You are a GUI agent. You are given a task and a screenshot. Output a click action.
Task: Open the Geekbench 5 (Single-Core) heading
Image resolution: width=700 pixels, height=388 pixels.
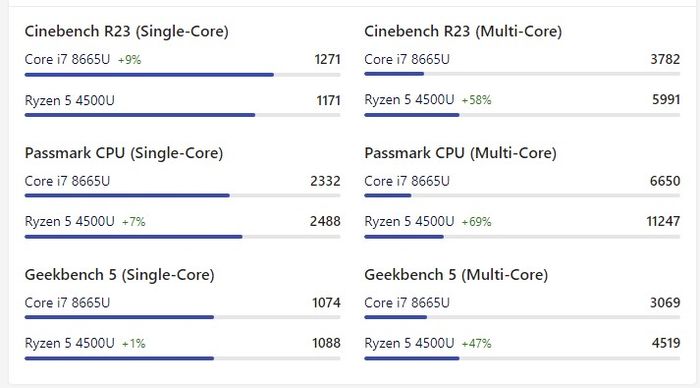(x=119, y=275)
